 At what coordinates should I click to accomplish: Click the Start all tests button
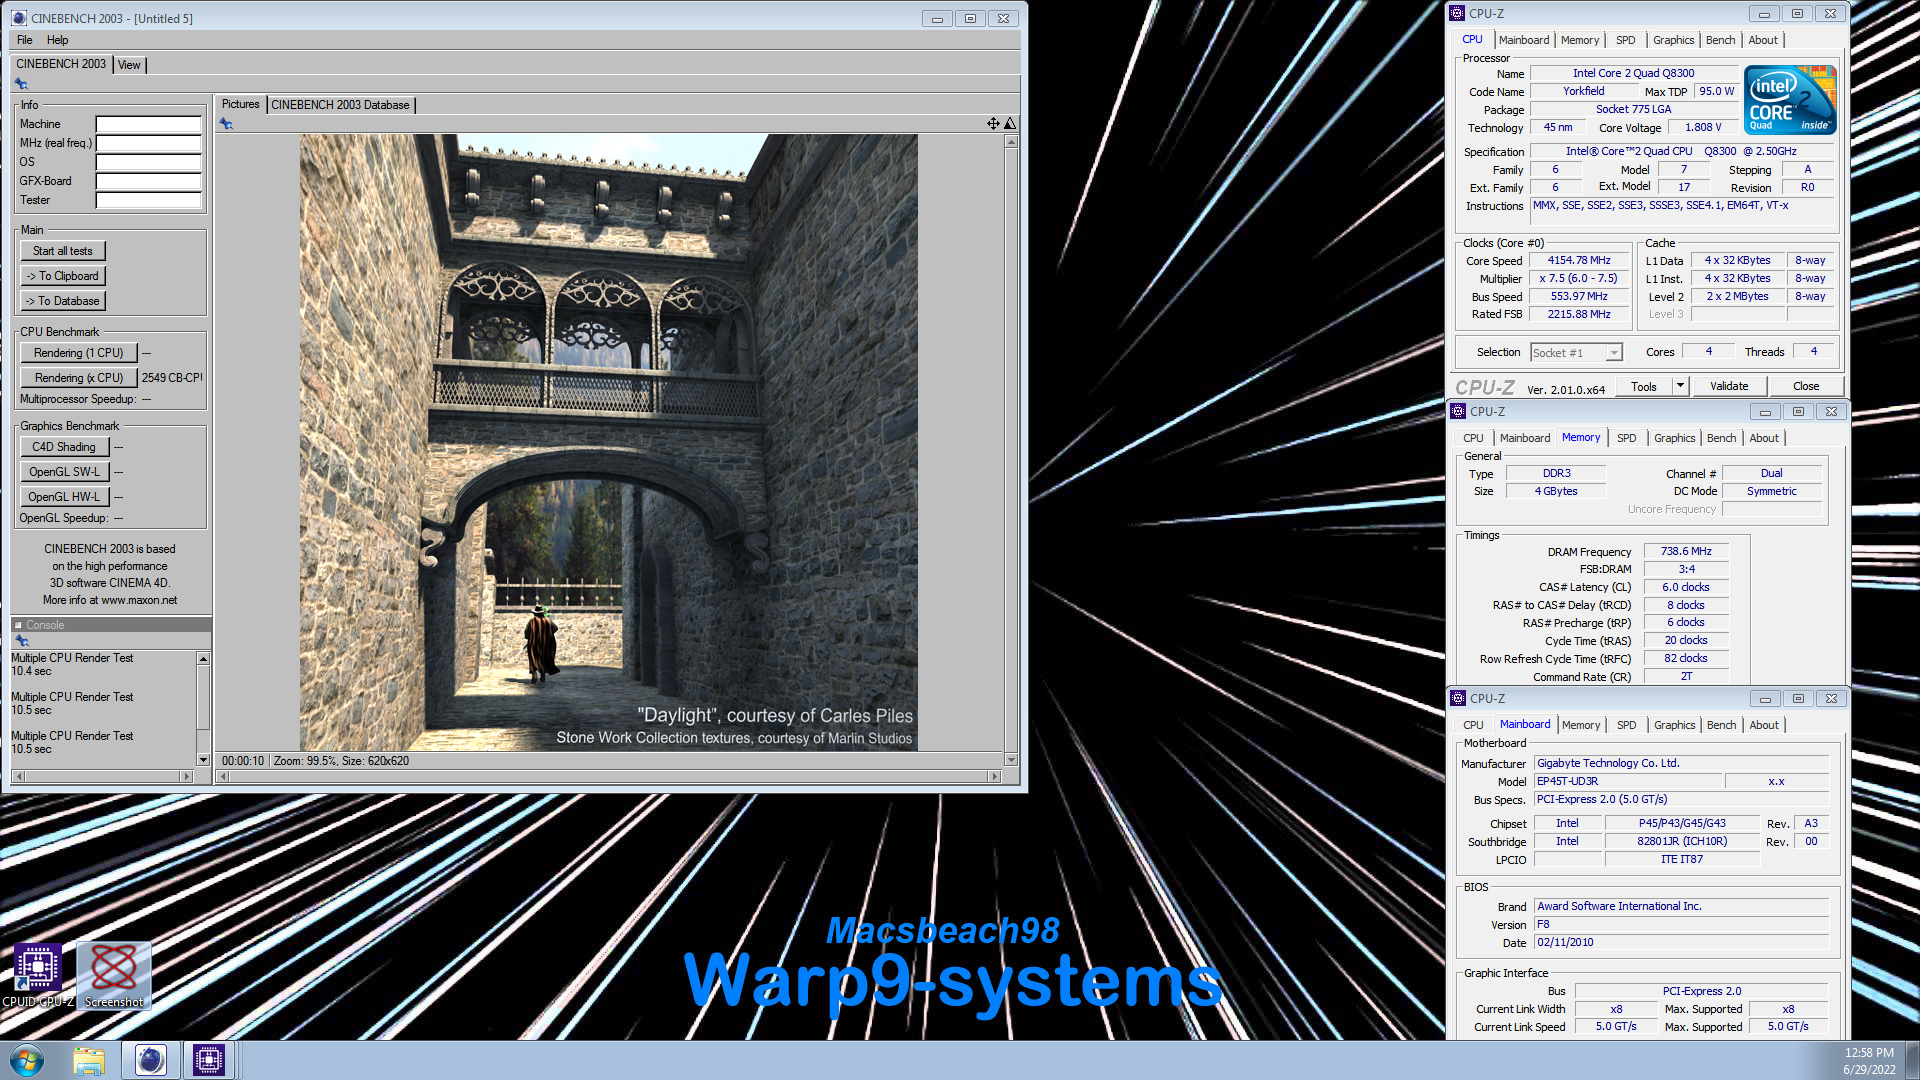coord(63,251)
